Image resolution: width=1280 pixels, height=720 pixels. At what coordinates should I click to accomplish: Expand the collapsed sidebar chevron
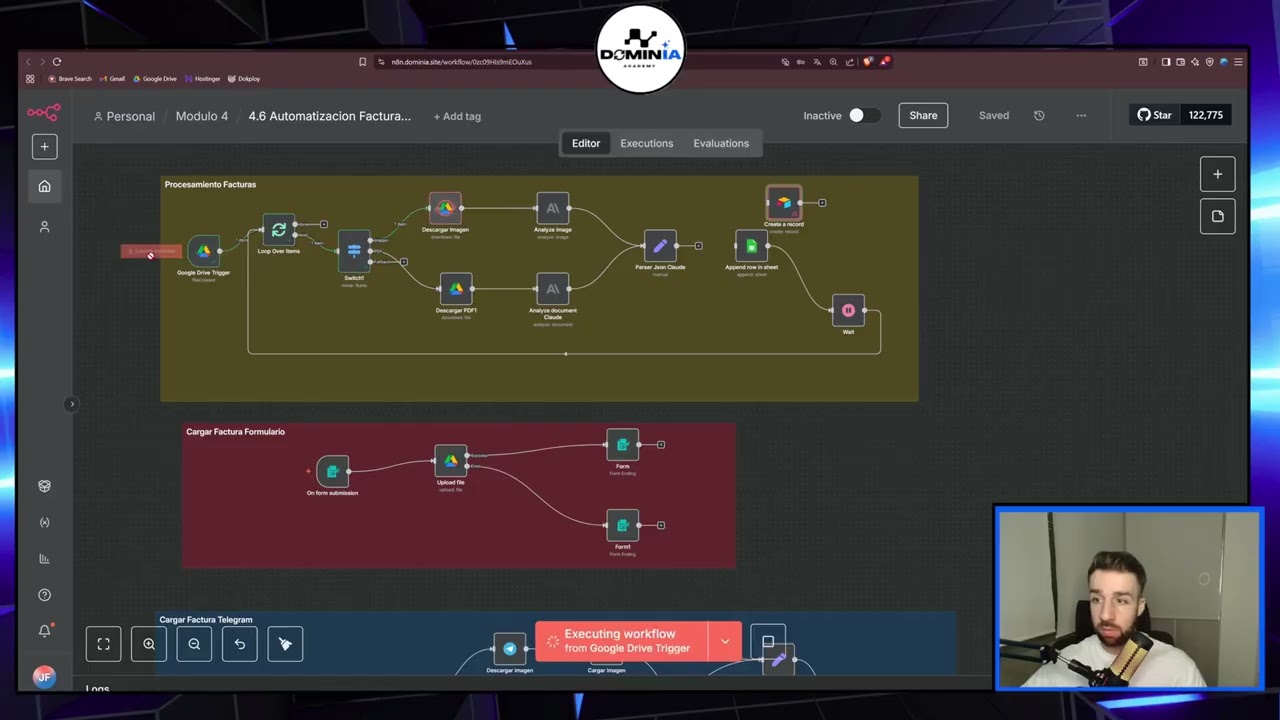pyautogui.click(x=72, y=404)
